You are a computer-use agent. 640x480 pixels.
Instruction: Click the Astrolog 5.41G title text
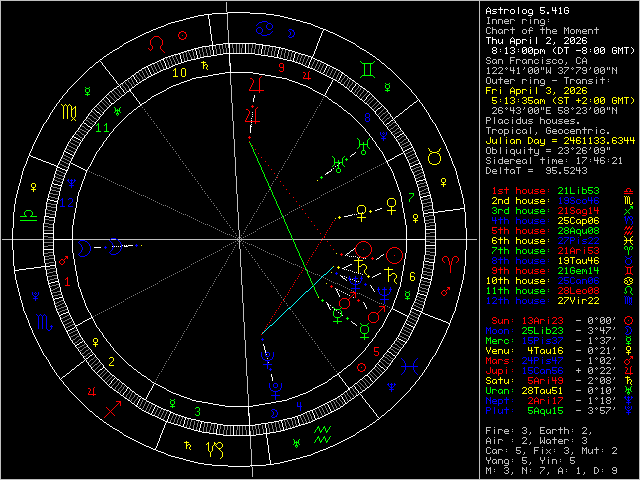tap(525, 11)
